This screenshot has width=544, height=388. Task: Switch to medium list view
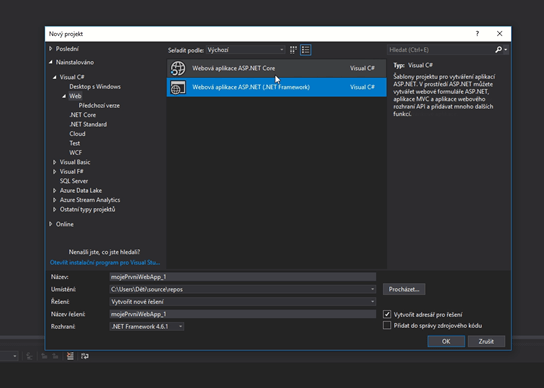click(306, 50)
